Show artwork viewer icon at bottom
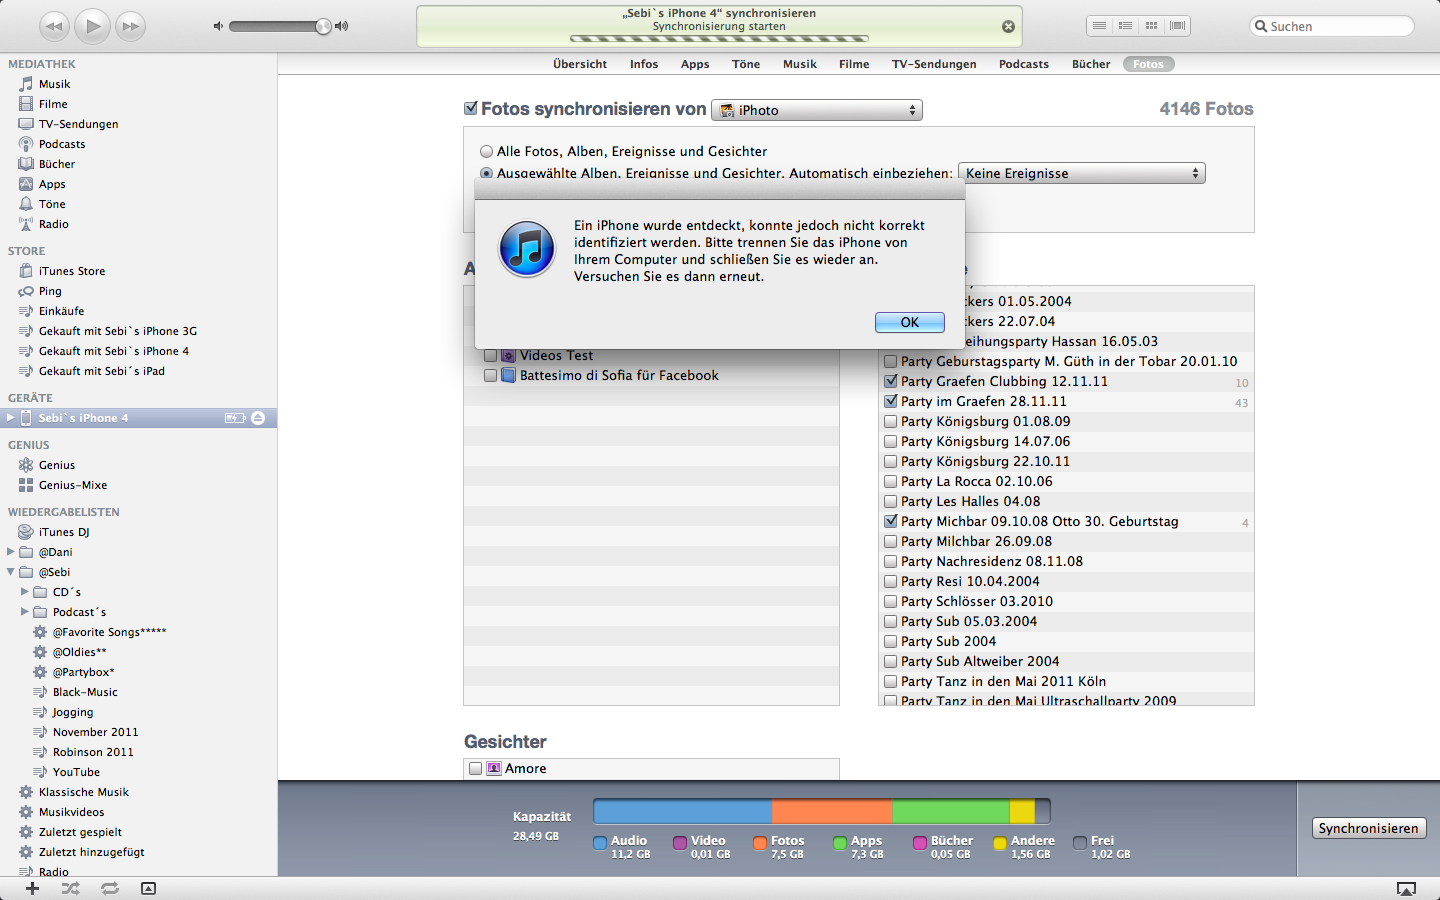The height and width of the screenshot is (900, 1440). [x=148, y=888]
